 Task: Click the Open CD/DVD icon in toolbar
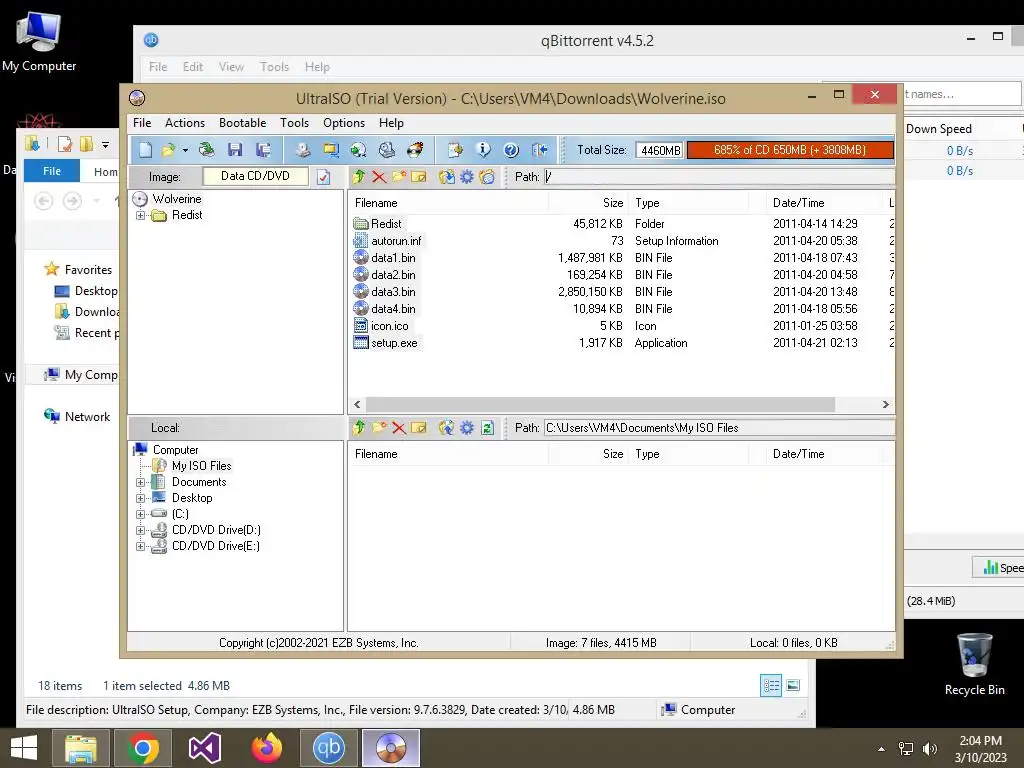[x=206, y=150]
